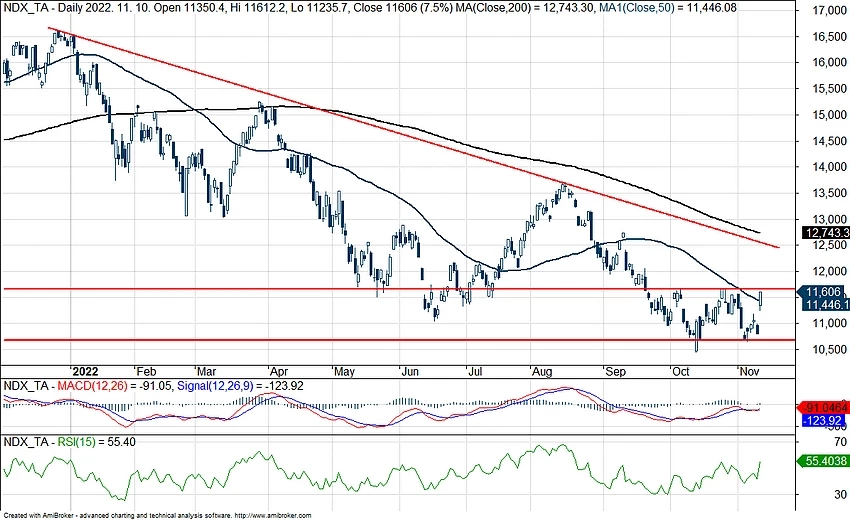Click the 11,446.1 MA50 value tag
Image resolution: width=850 pixels, height=520 pixels.
[x=826, y=305]
